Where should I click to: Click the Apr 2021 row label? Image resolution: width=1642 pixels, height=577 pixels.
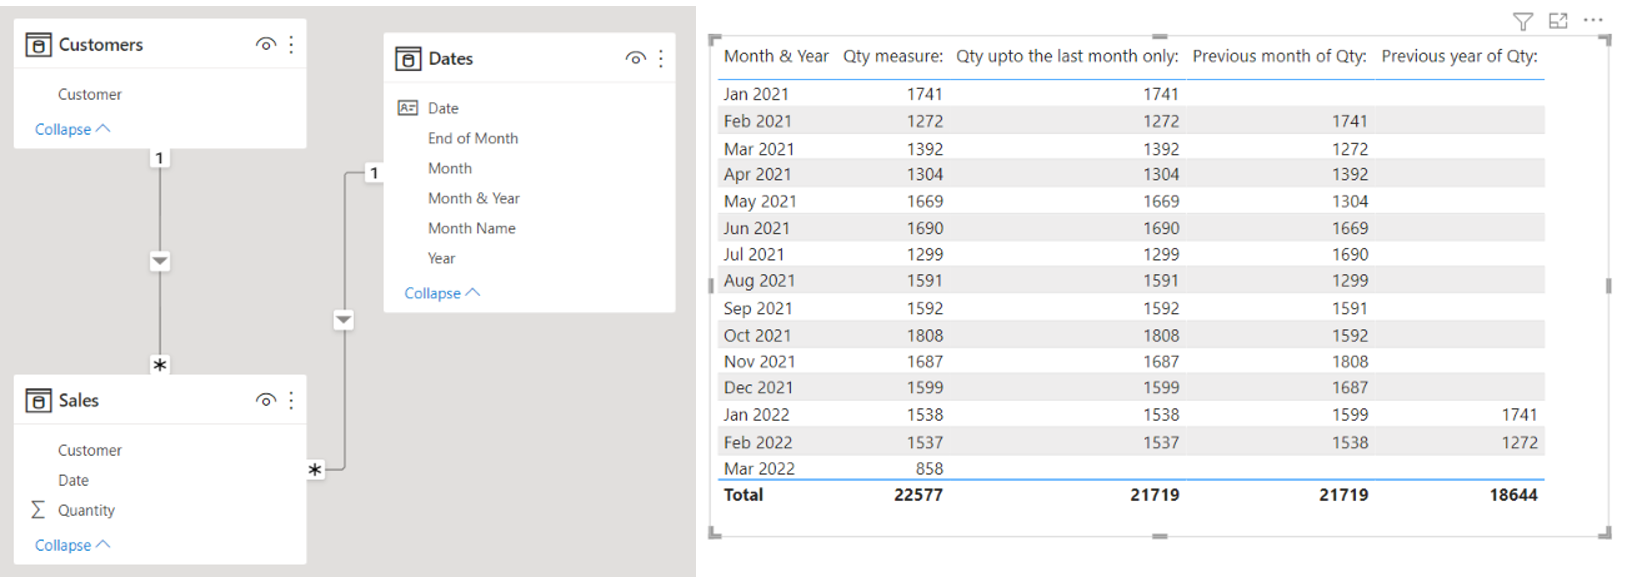(757, 174)
